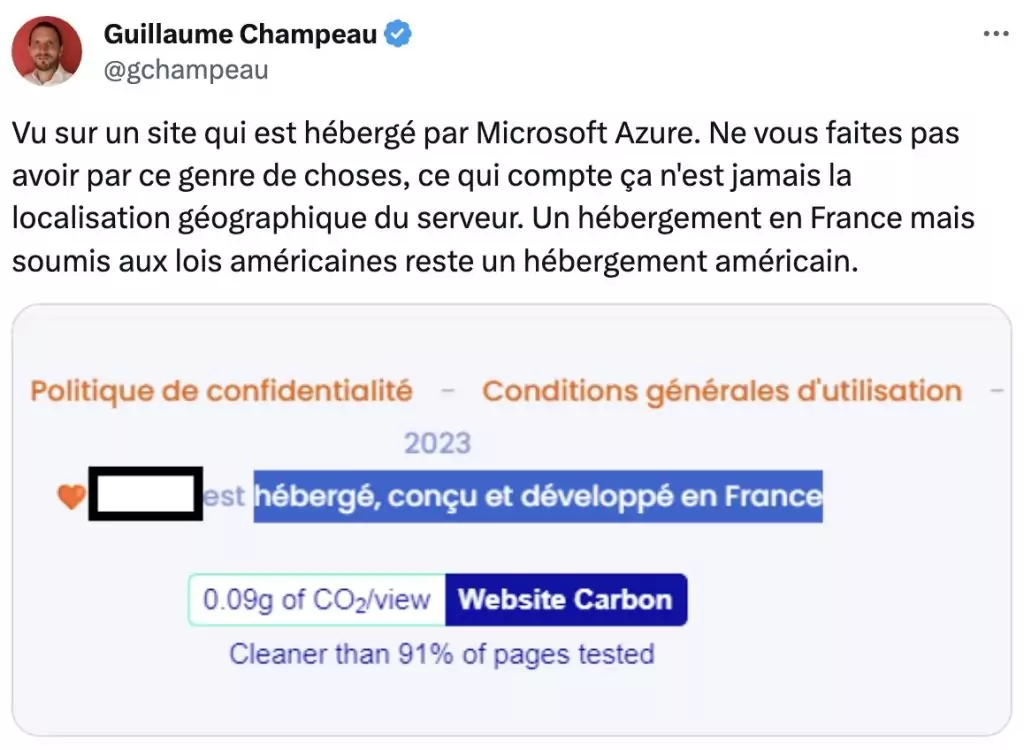Screen dimensions: 1024x750
Task: Open Guillaume Champeau's profile avatar
Action: pos(46,50)
